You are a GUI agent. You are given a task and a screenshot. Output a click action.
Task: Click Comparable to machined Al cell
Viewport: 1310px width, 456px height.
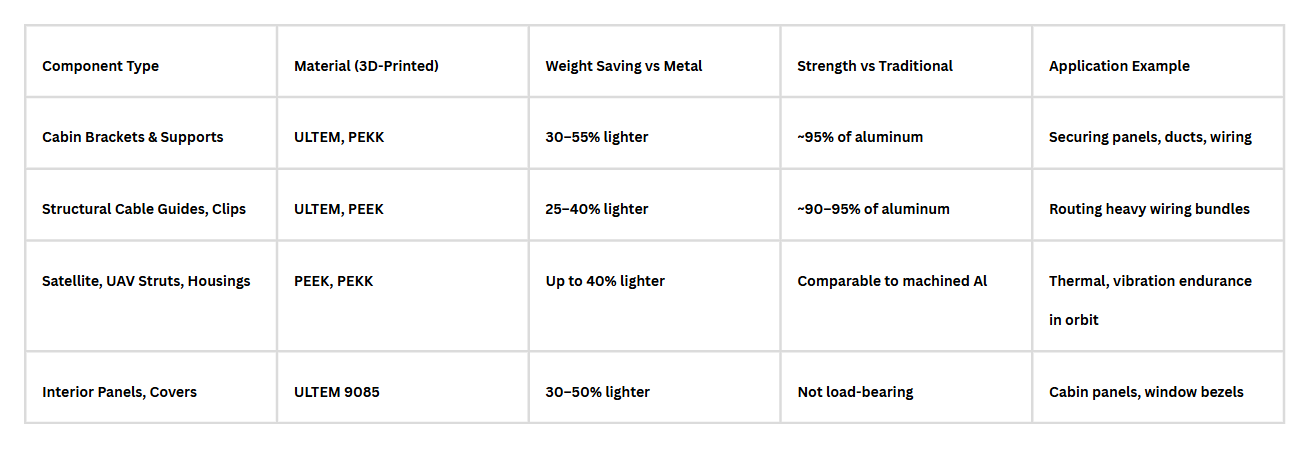tap(907, 296)
